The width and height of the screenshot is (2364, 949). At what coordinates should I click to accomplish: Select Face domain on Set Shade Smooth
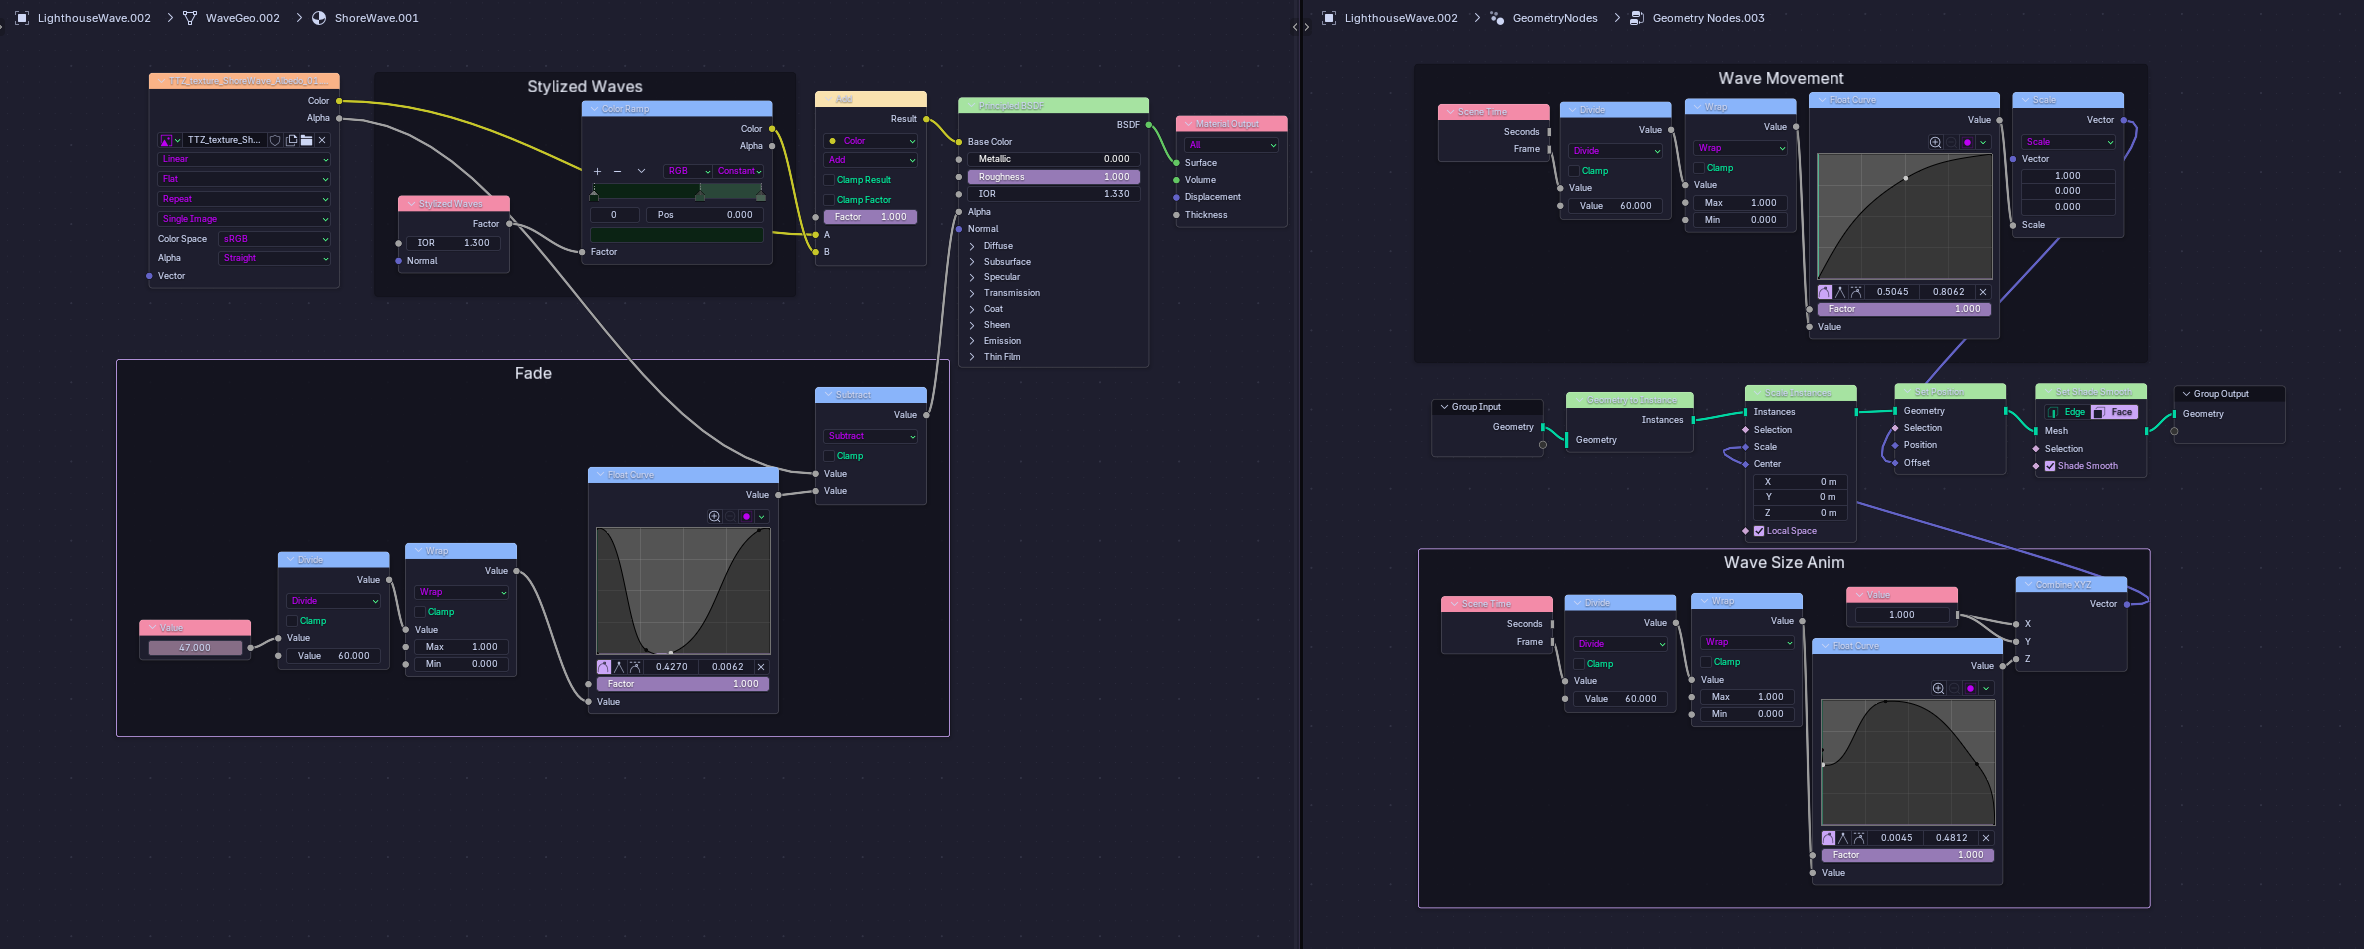click(x=2114, y=412)
